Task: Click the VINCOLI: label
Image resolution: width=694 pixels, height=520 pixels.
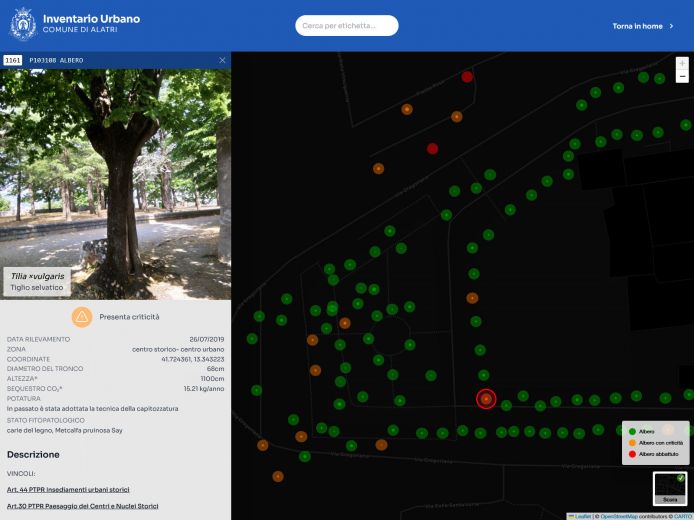Action: [x=21, y=474]
